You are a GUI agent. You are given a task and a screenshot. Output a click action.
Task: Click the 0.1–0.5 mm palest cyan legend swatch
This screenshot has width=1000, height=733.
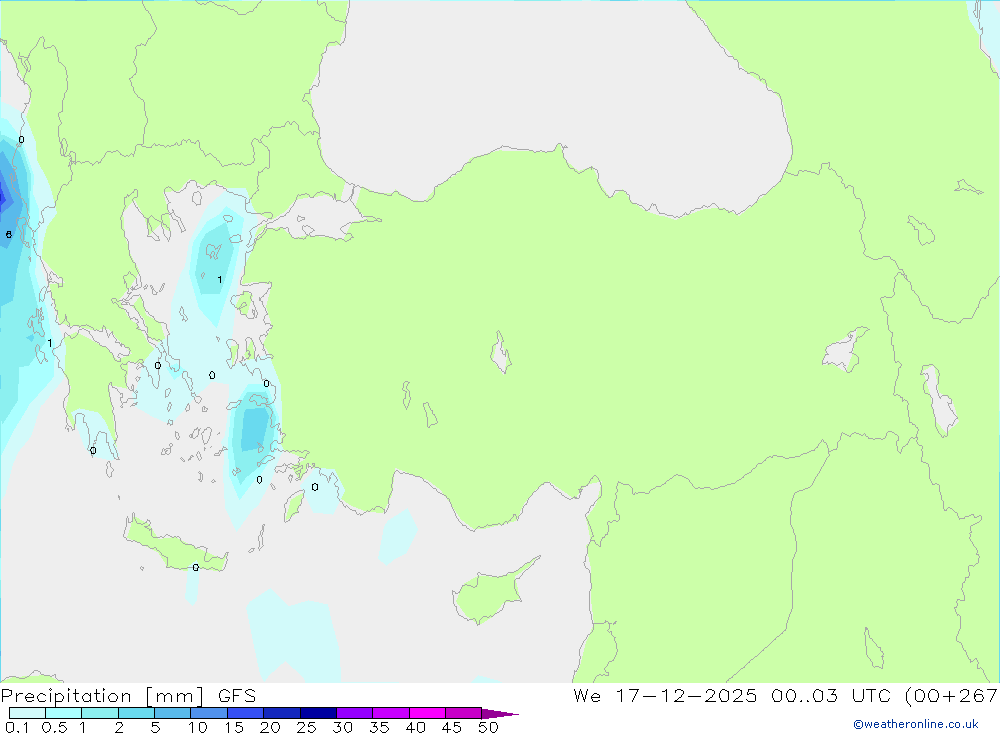[x=27, y=713]
